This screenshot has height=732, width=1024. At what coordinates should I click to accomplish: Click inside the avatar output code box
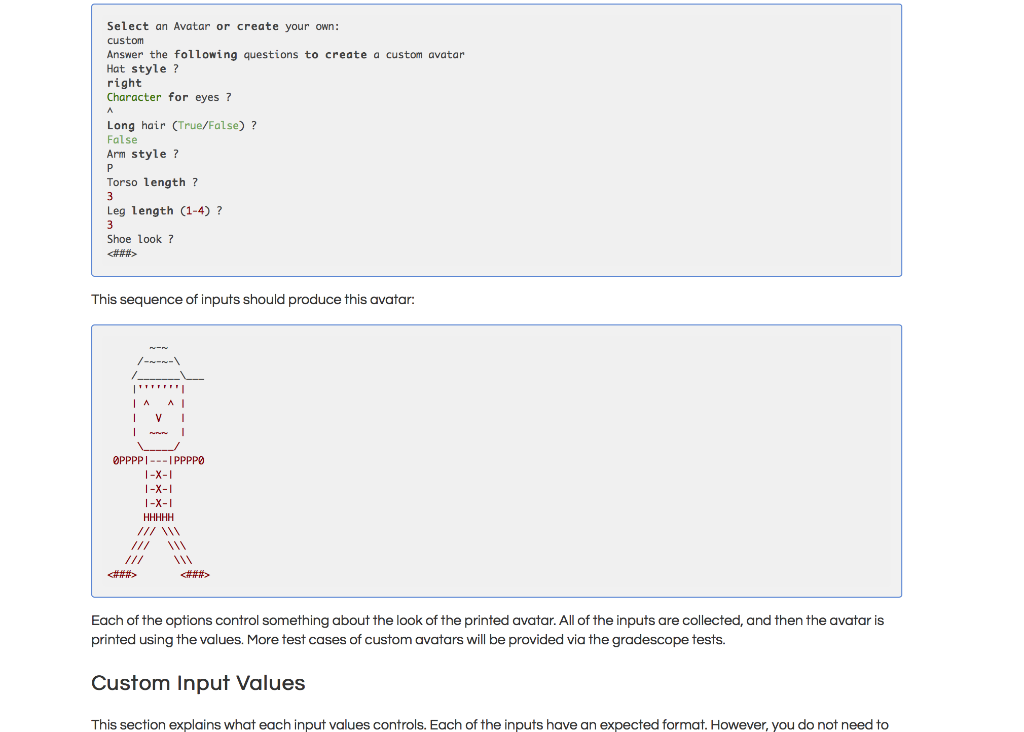click(x=500, y=460)
